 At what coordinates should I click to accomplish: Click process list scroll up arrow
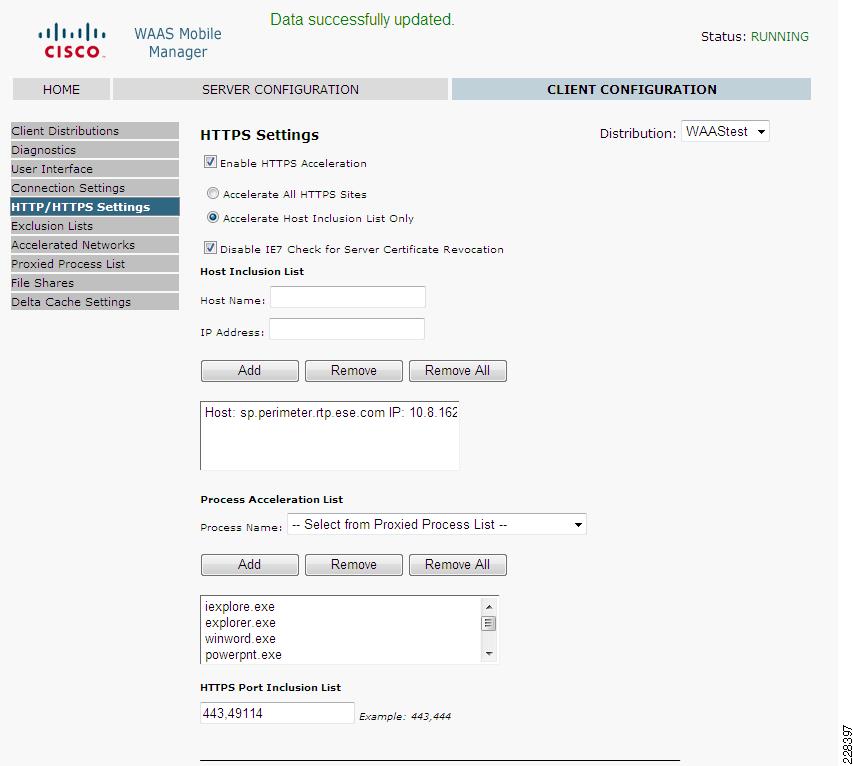tap(489, 606)
